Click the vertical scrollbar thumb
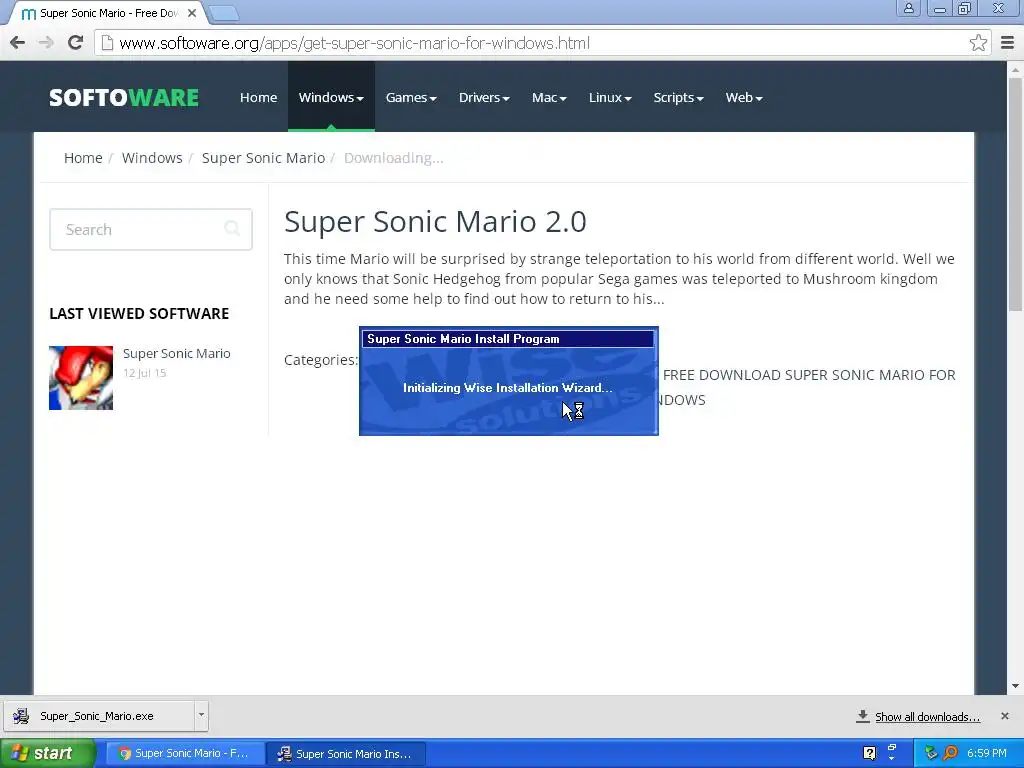 (1015, 193)
